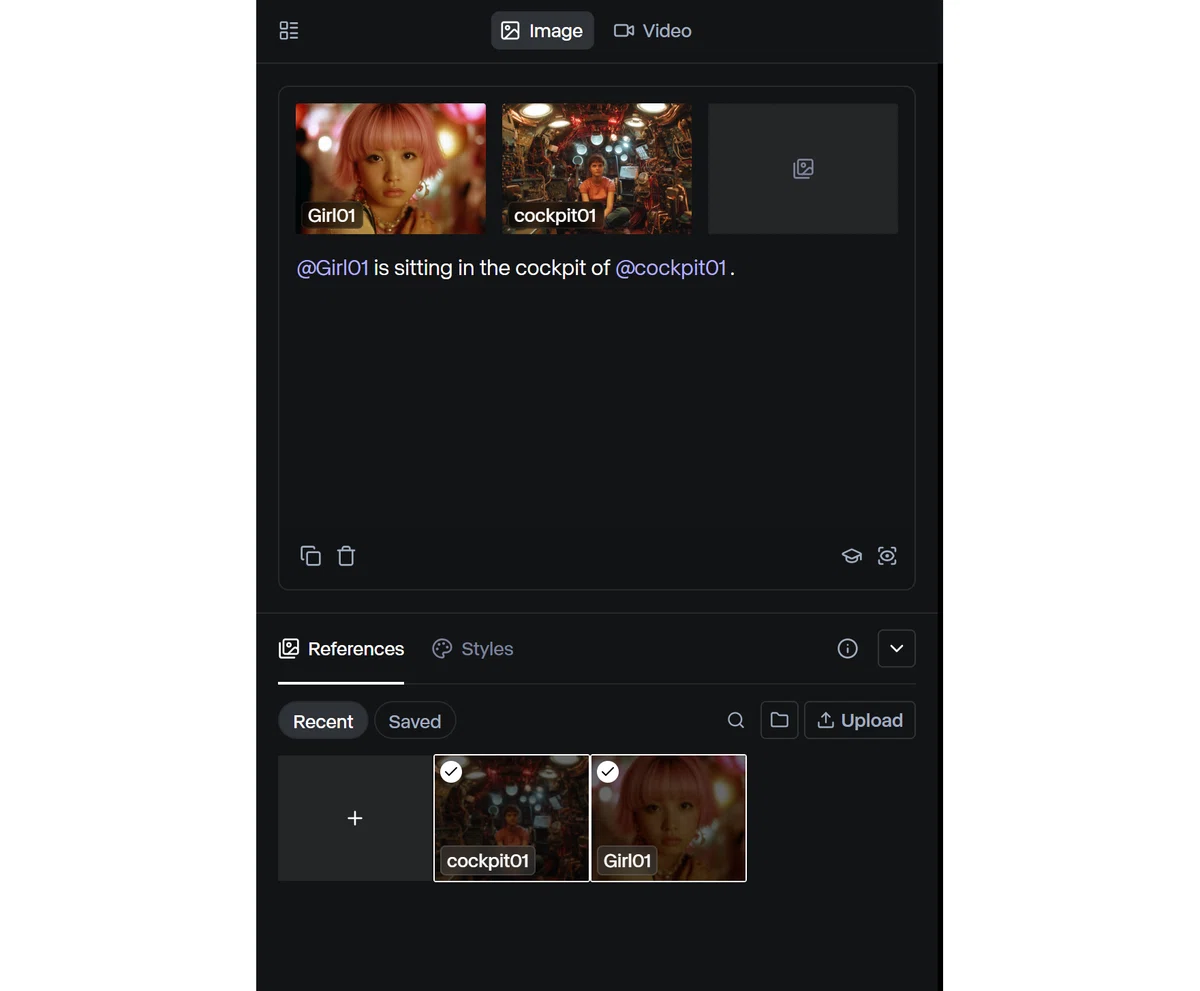1200x991 pixels.
Task: Open the References tab
Action: (x=341, y=649)
